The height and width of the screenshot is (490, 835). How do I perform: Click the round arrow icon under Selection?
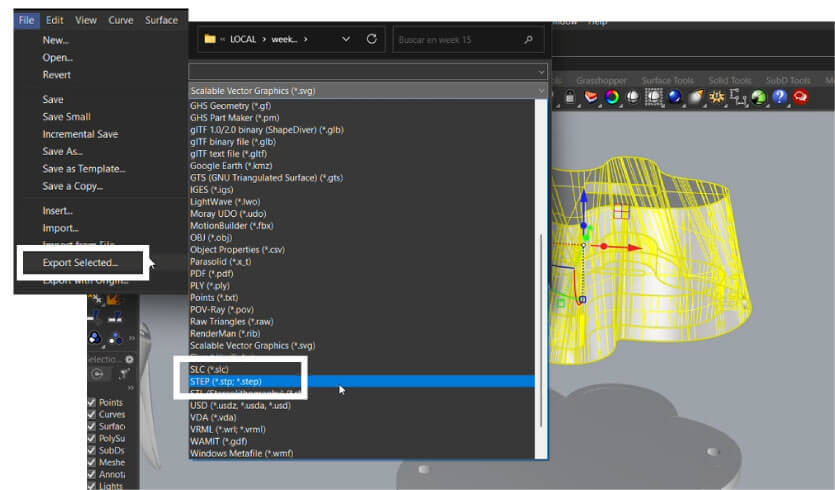97,374
